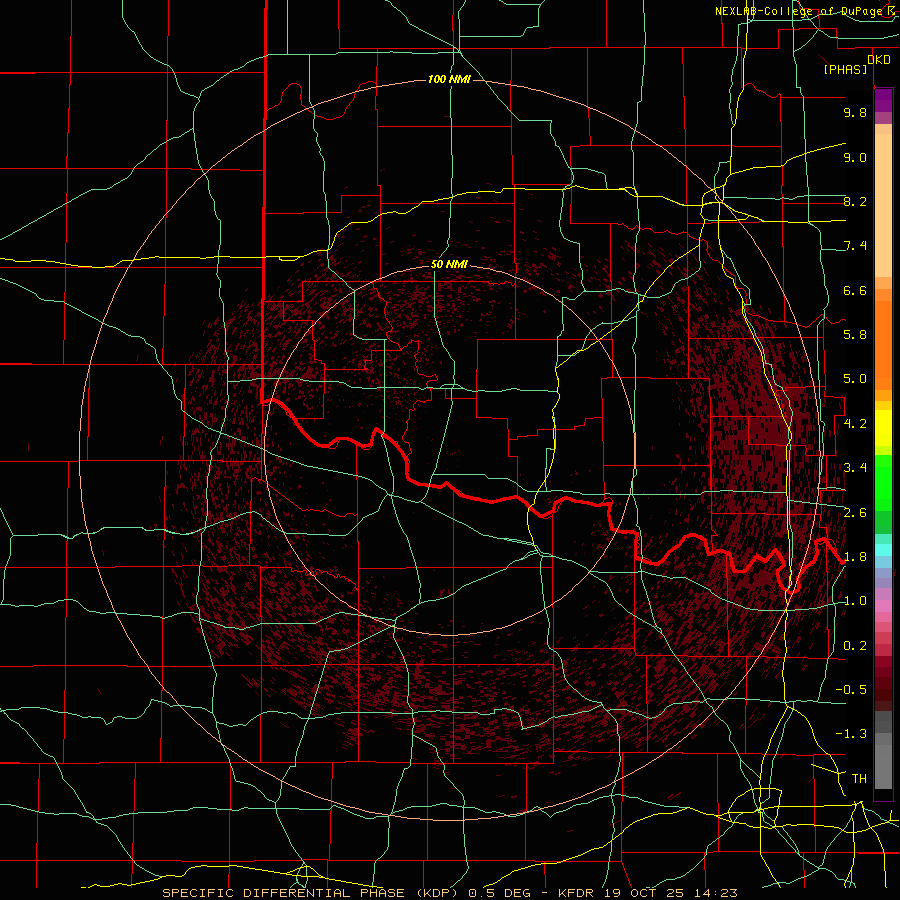Click the 6.6 scale value
This screenshot has width=900, height=900.
[x=855, y=290]
